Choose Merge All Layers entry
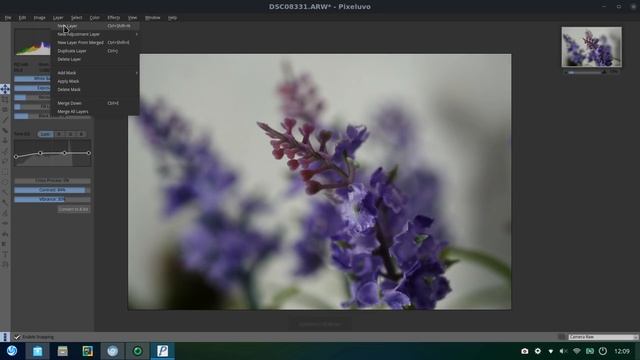 [95, 111]
